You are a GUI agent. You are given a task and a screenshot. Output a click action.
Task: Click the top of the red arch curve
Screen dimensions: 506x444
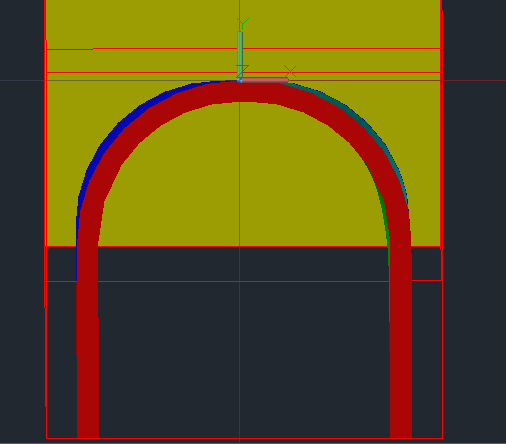pos(243,92)
